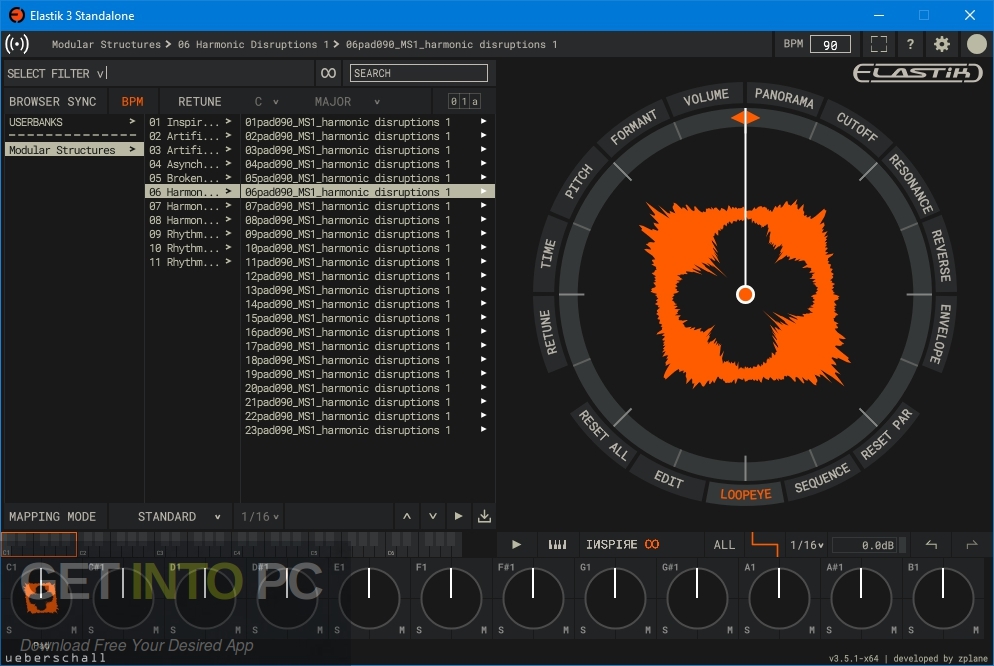Open the SELECT FILTER dropdown

pyautogui.click(x=56, y=74)
